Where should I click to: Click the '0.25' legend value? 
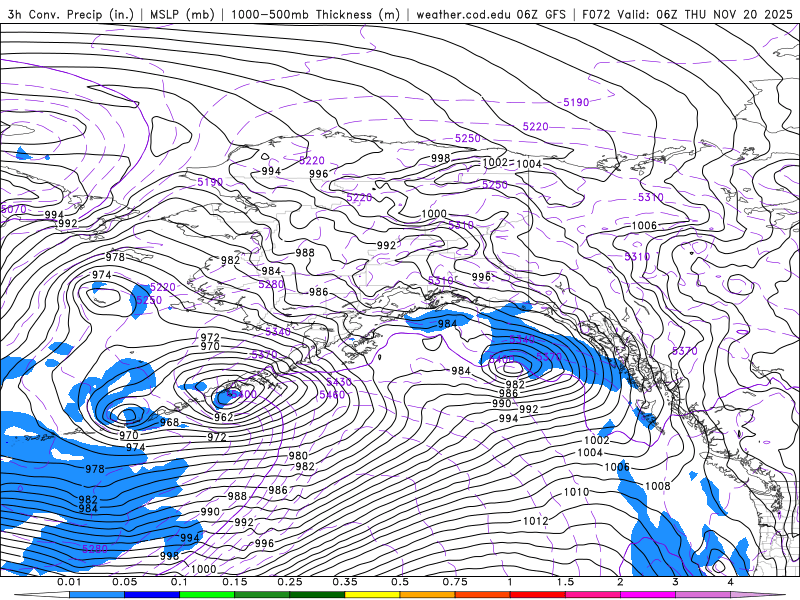coord(290,582)
